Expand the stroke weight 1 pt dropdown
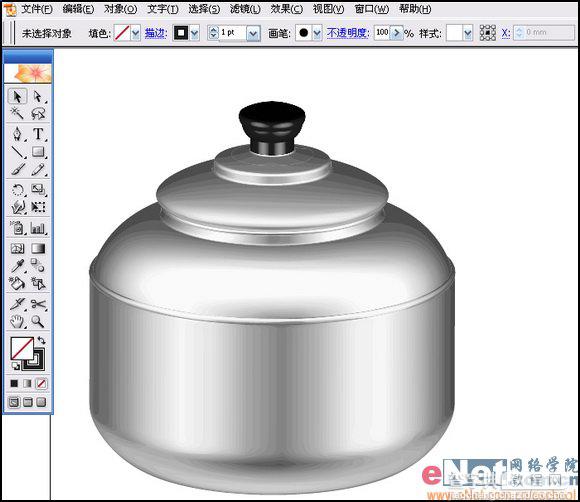This screenshot has height=502, width=580. (x=253, y=34)
